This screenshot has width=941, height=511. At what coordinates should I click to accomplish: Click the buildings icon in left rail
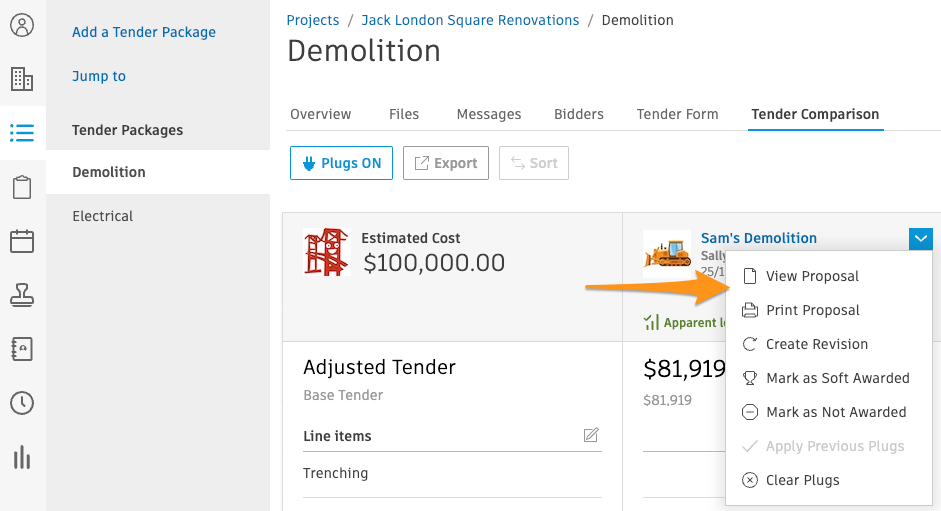[x=22, y=79]
